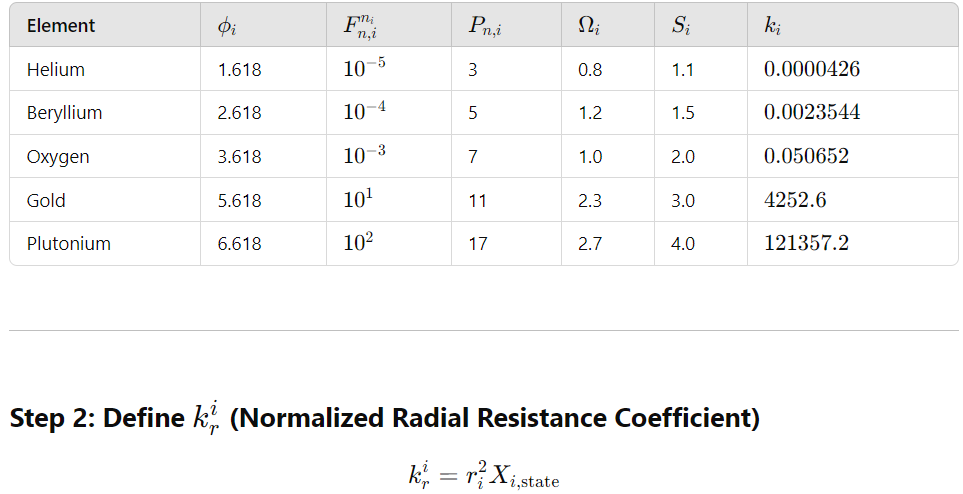Click the Plutonium element cell

pos(69,243)
